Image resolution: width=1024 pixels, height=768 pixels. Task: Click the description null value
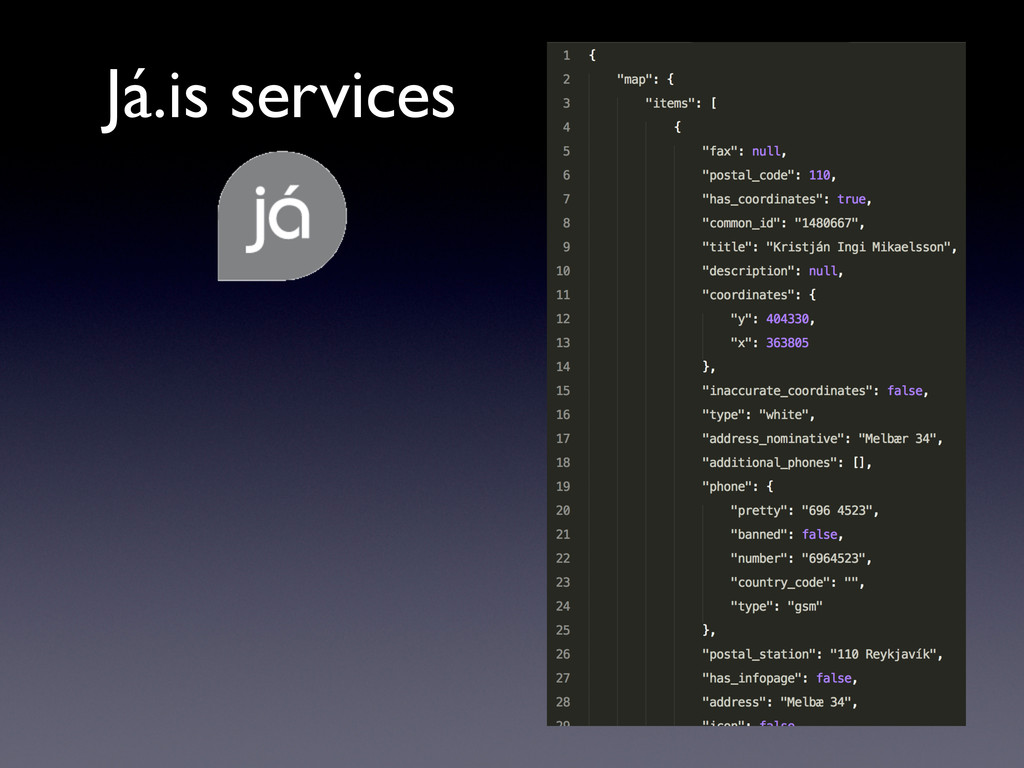(823, 271)
